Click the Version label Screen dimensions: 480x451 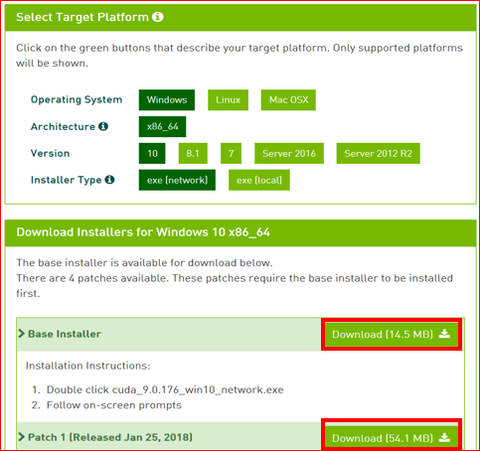point(50,153)
